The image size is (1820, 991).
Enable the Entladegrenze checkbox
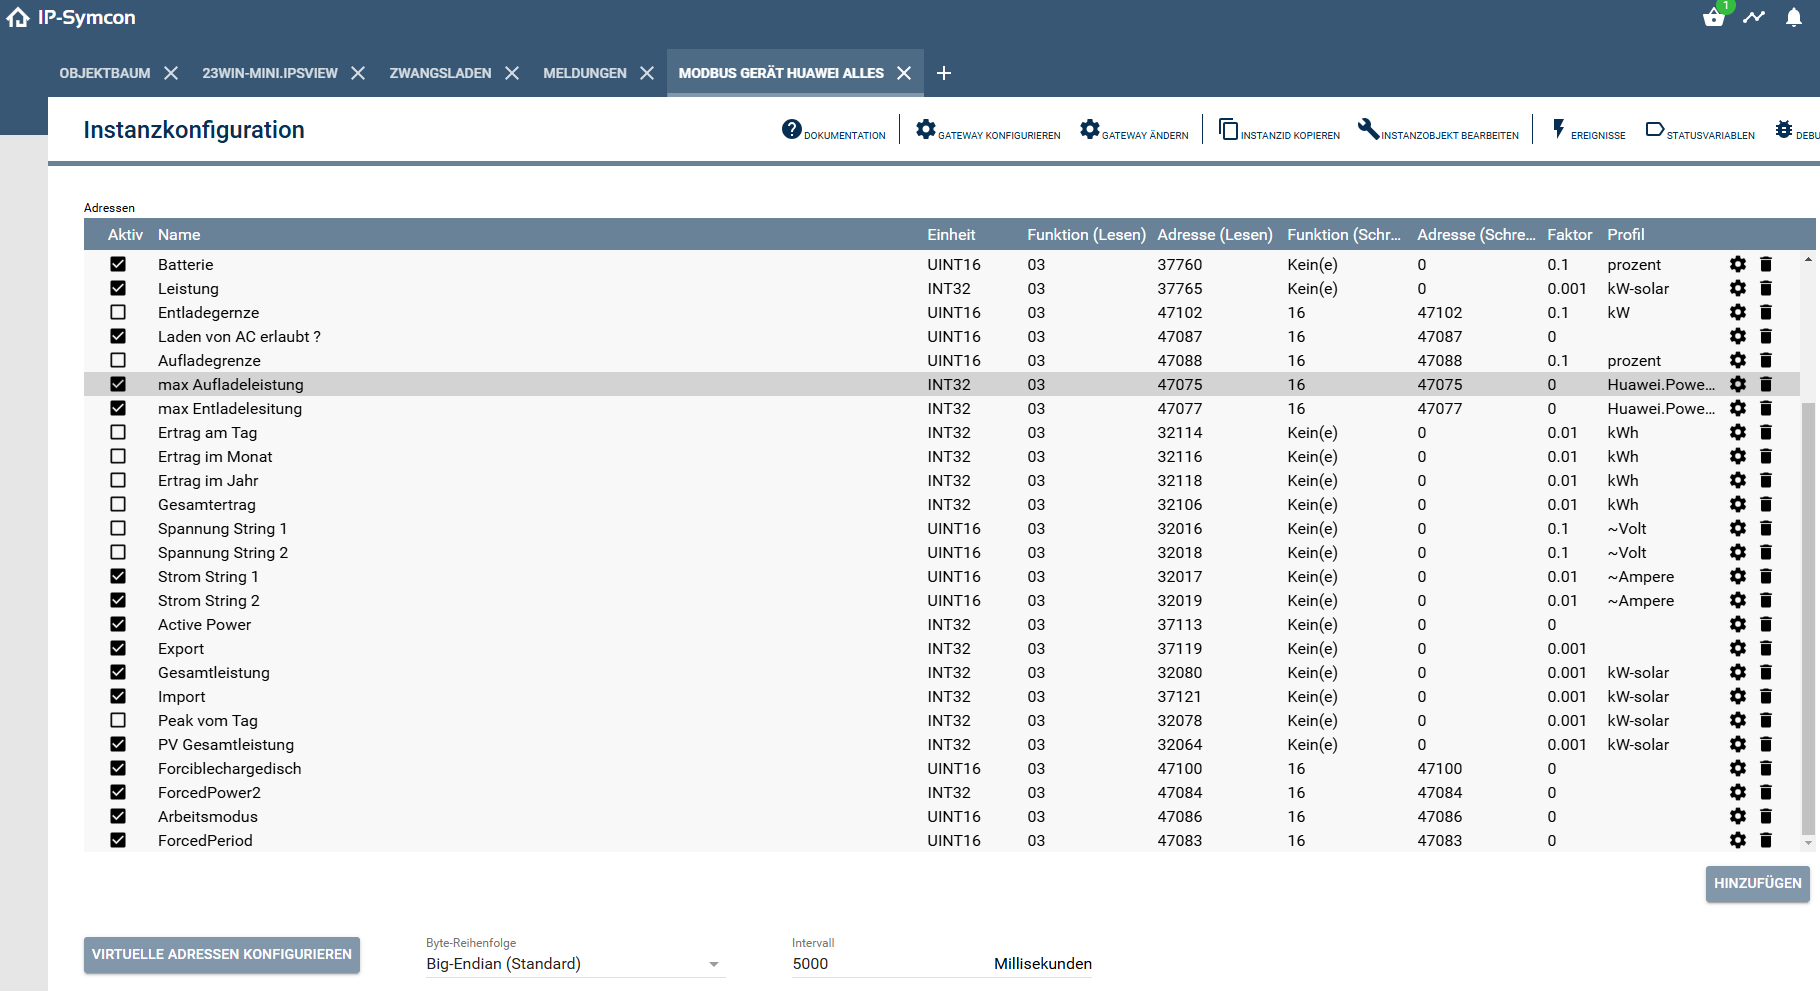pos(118,312)
